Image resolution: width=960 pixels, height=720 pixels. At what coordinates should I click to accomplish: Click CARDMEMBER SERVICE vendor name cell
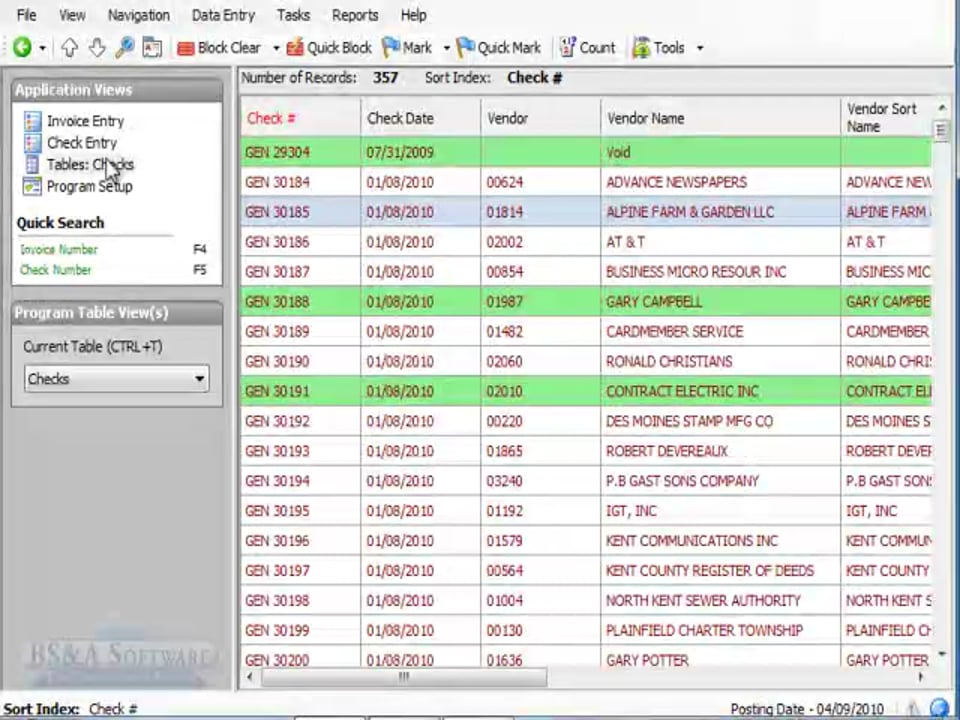point(720,331)
